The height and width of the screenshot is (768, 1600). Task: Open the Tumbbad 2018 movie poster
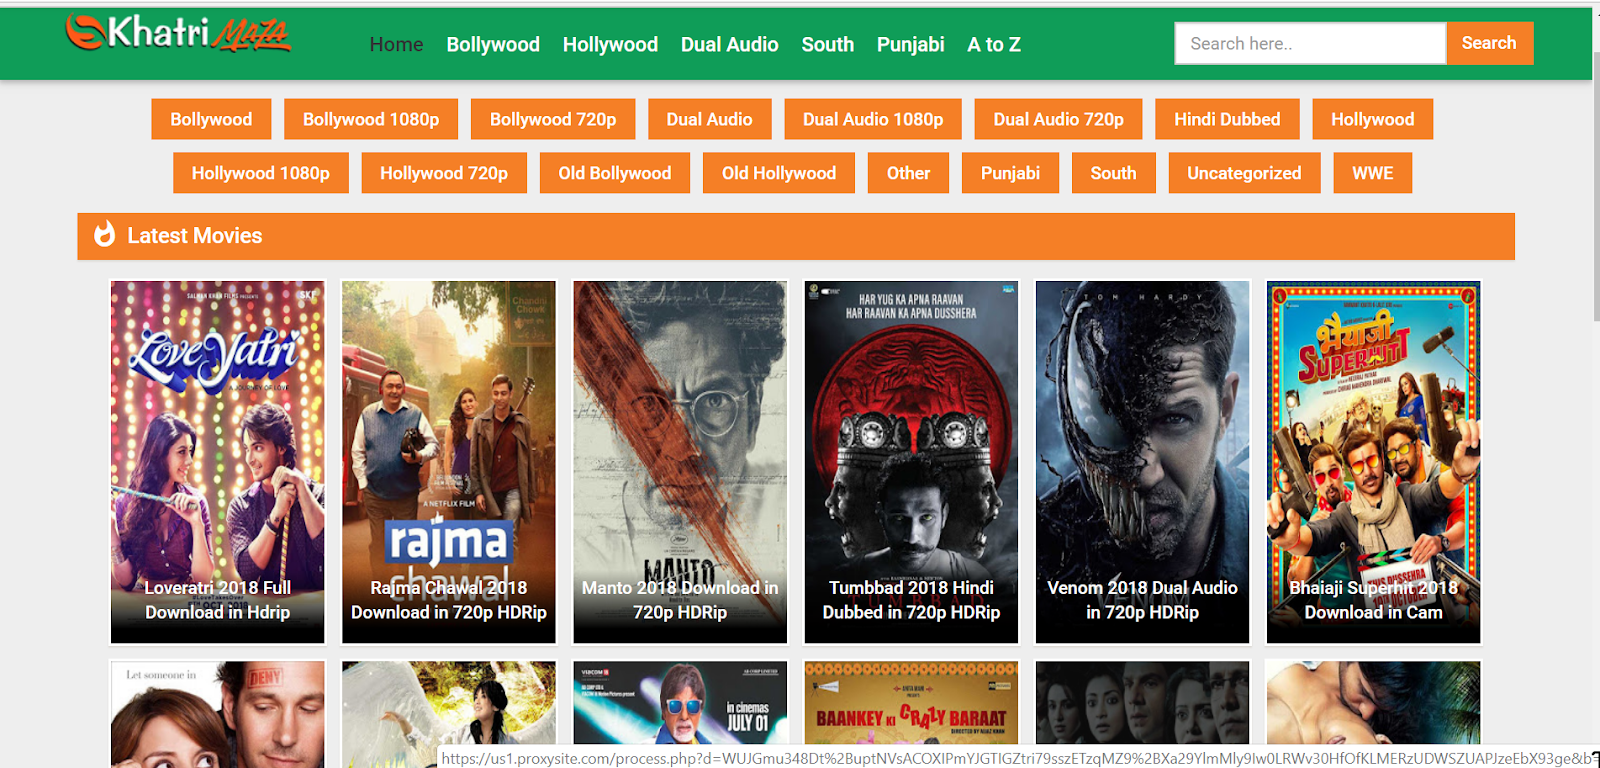tap(911, 462)
